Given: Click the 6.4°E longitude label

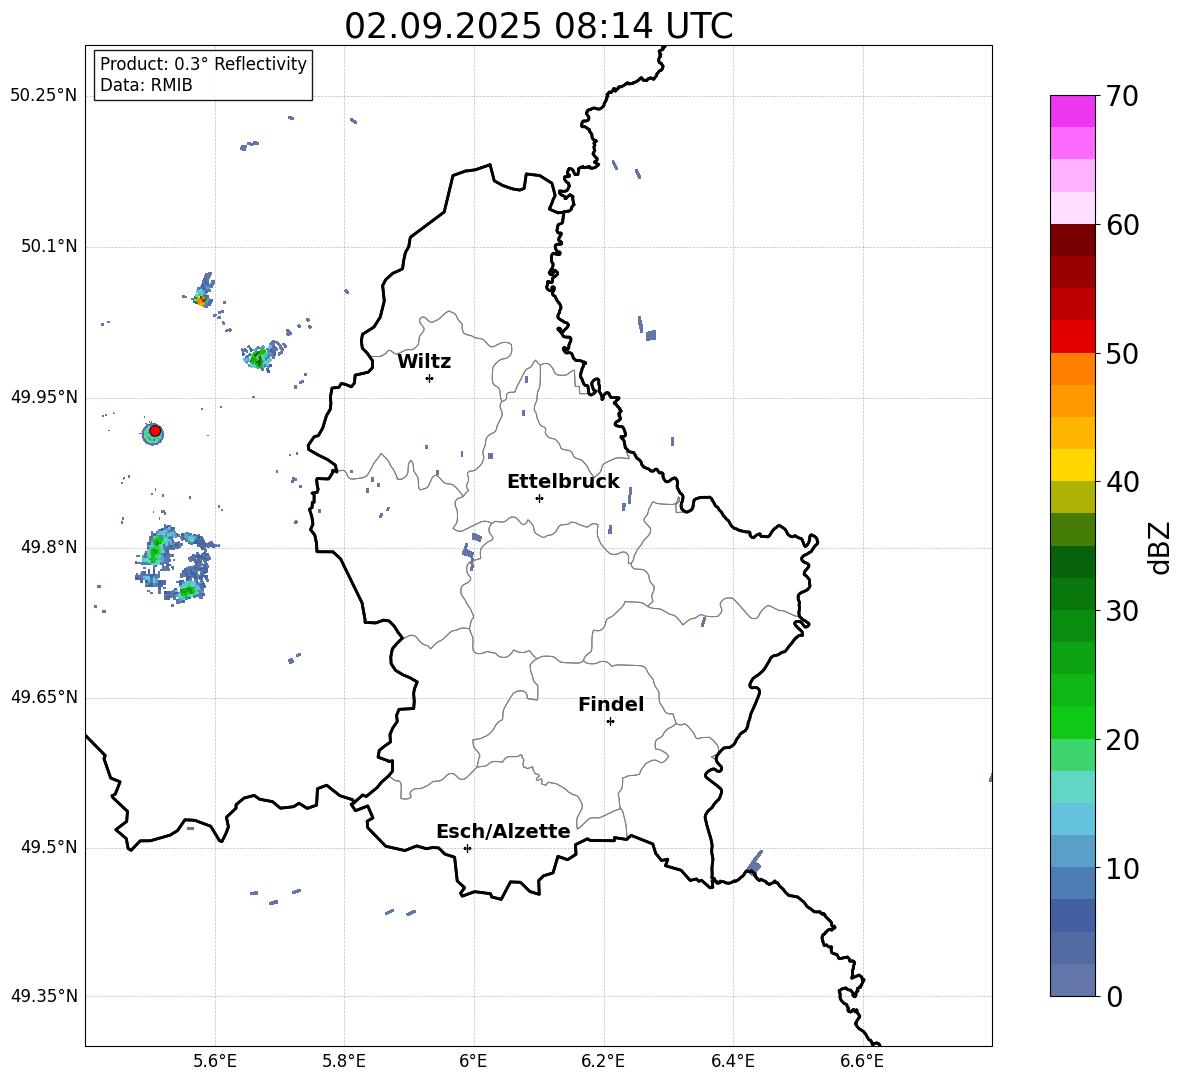Looking at the screenshot, I should [732, 1061].
